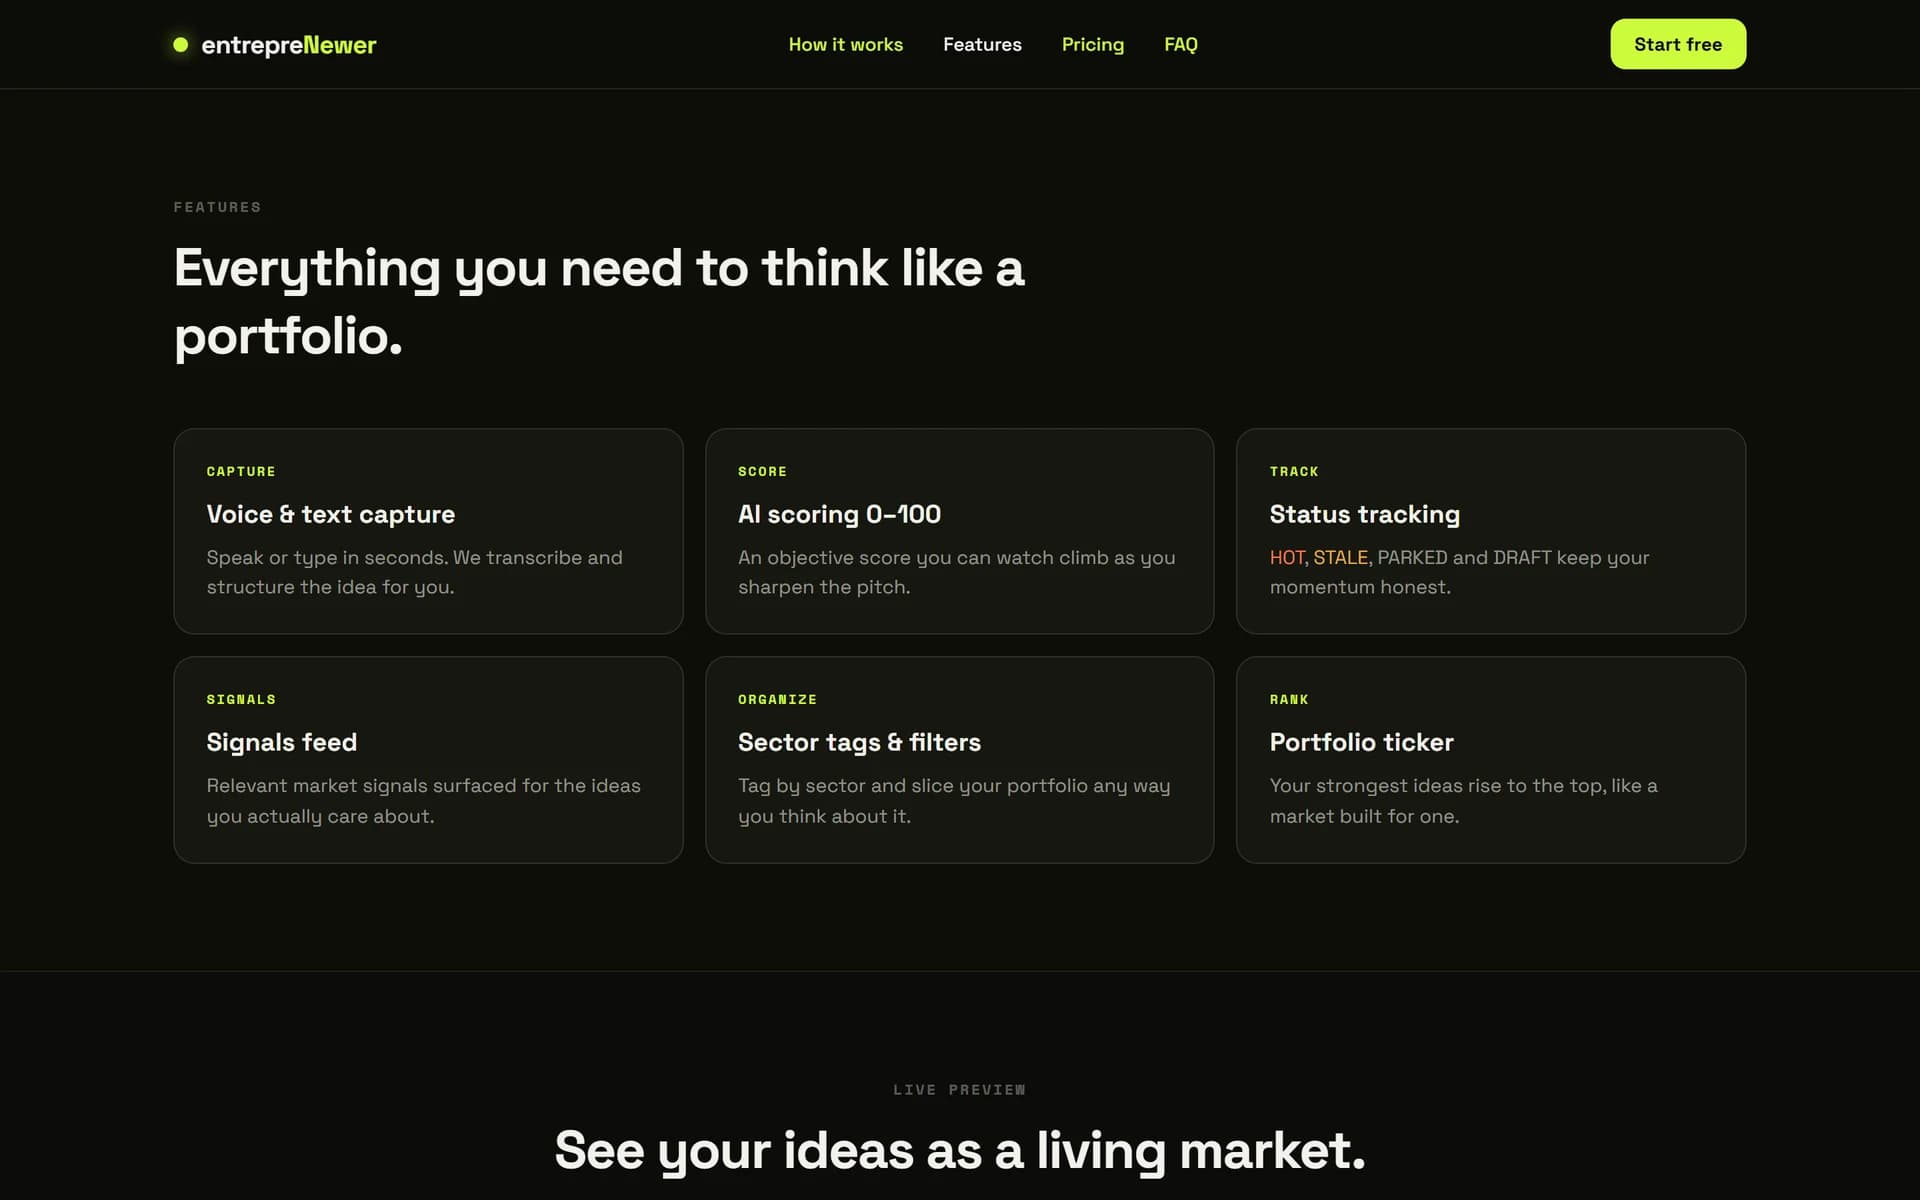Select the Voice & text capture card
Image resolution: width=1920 pixels, height=1200 pixels.
pos(428,531)
